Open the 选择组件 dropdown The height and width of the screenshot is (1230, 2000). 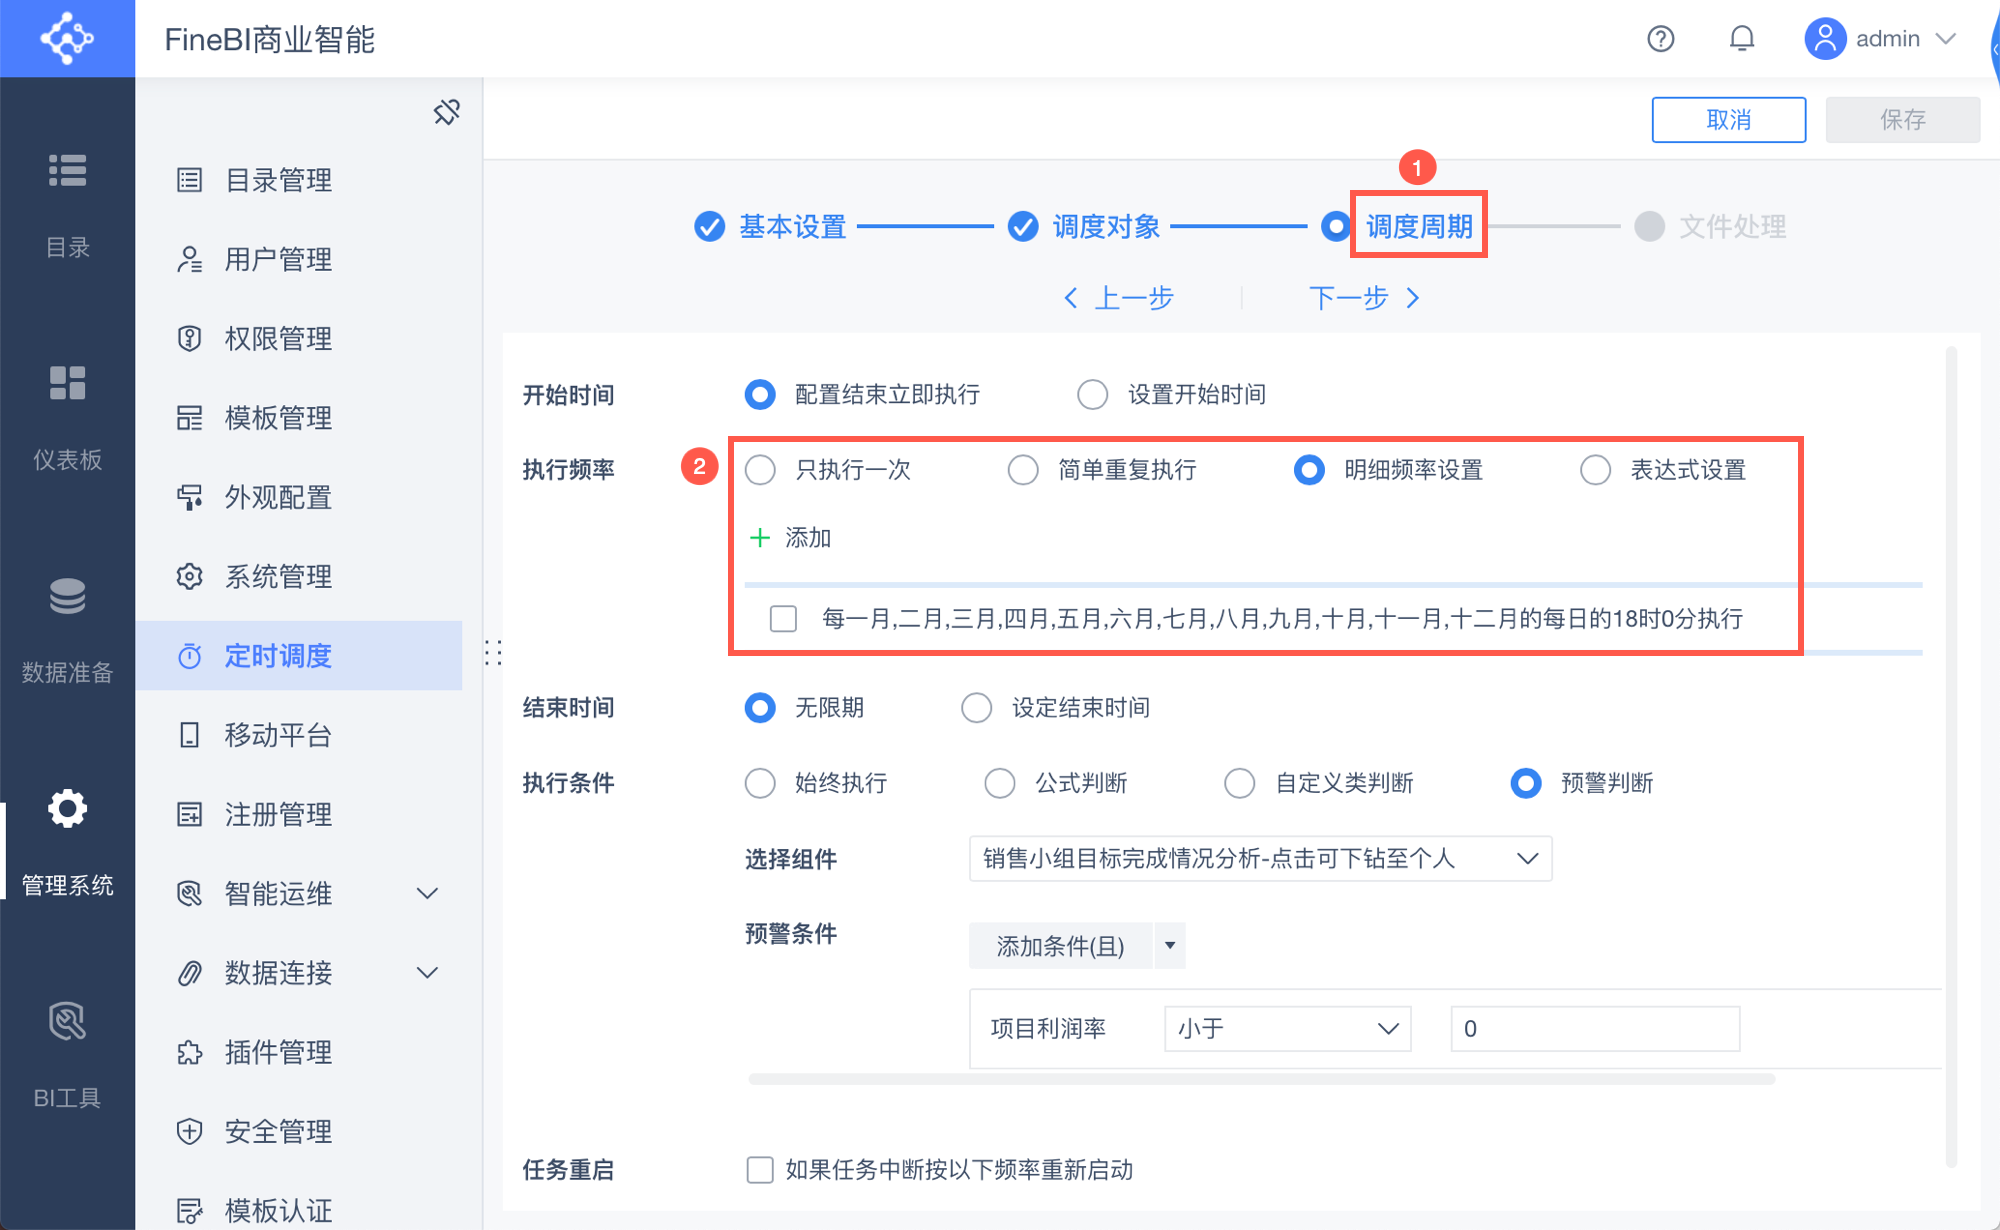tap(1260, 859)
